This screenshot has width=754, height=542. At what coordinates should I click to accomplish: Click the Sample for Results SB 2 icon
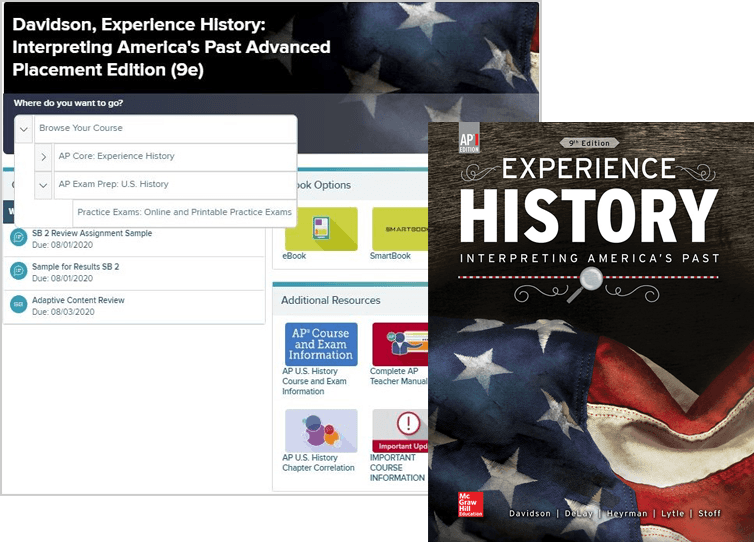(18, 271)
